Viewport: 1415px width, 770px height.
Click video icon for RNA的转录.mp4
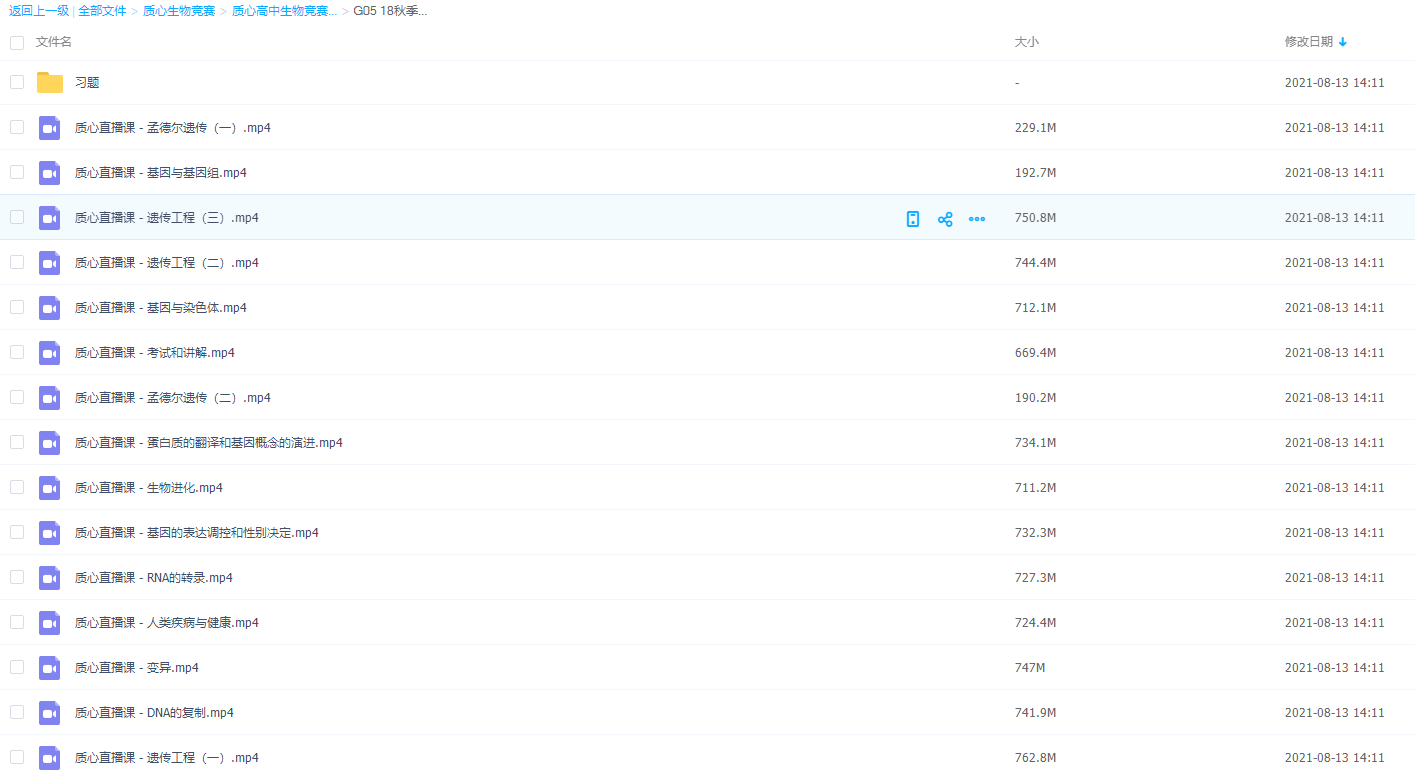pyautogui.click(x=50, y=578)
